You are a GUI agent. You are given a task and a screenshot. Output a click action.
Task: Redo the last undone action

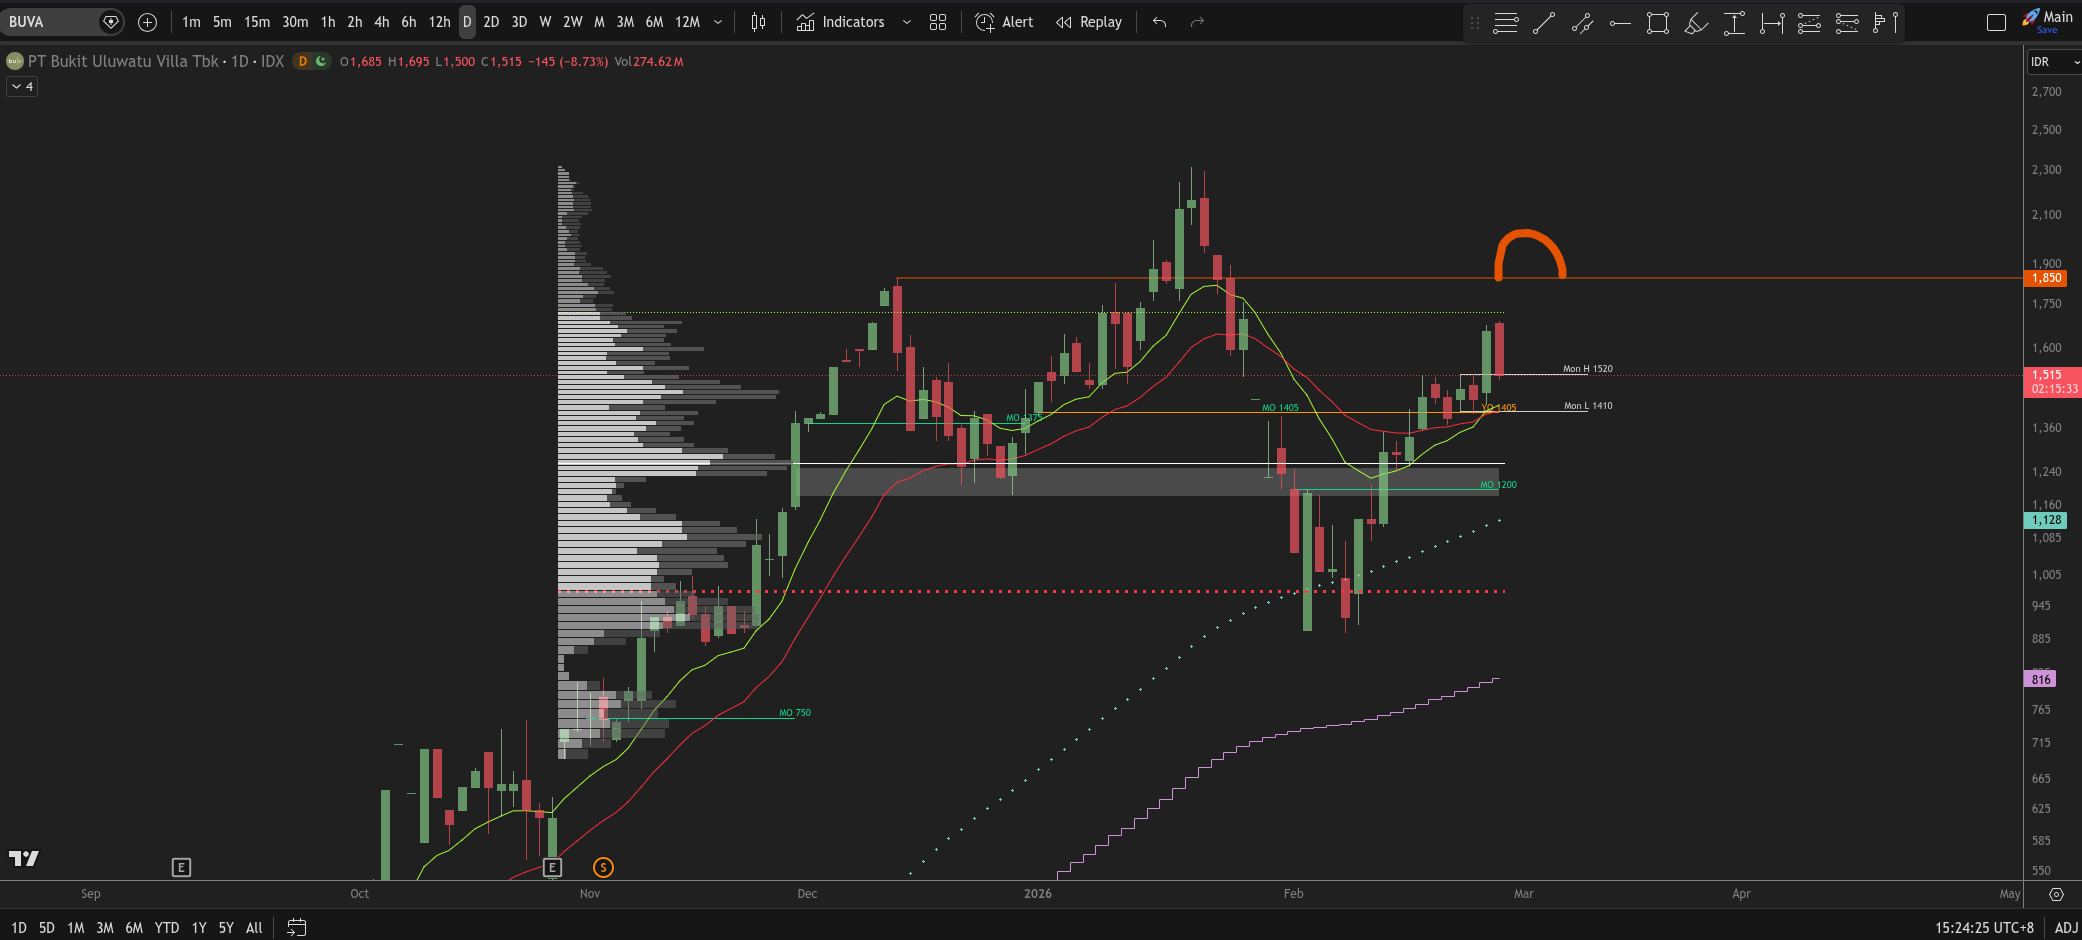[x=1197, y=22]
